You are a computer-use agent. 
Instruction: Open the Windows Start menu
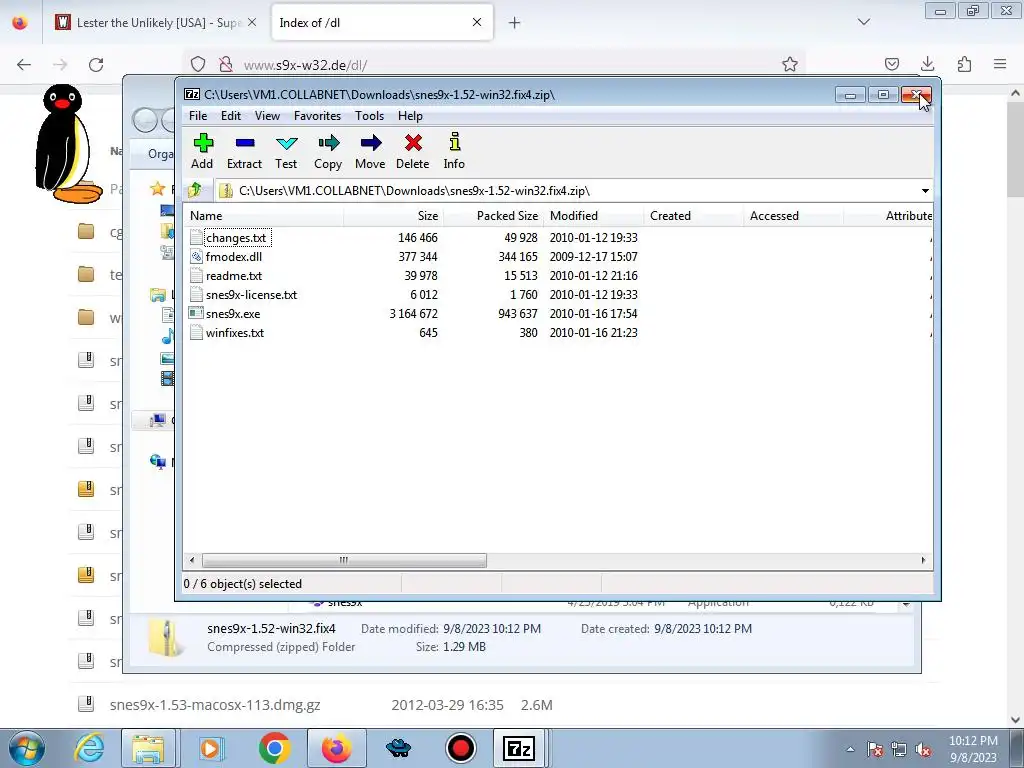[27, 748]
